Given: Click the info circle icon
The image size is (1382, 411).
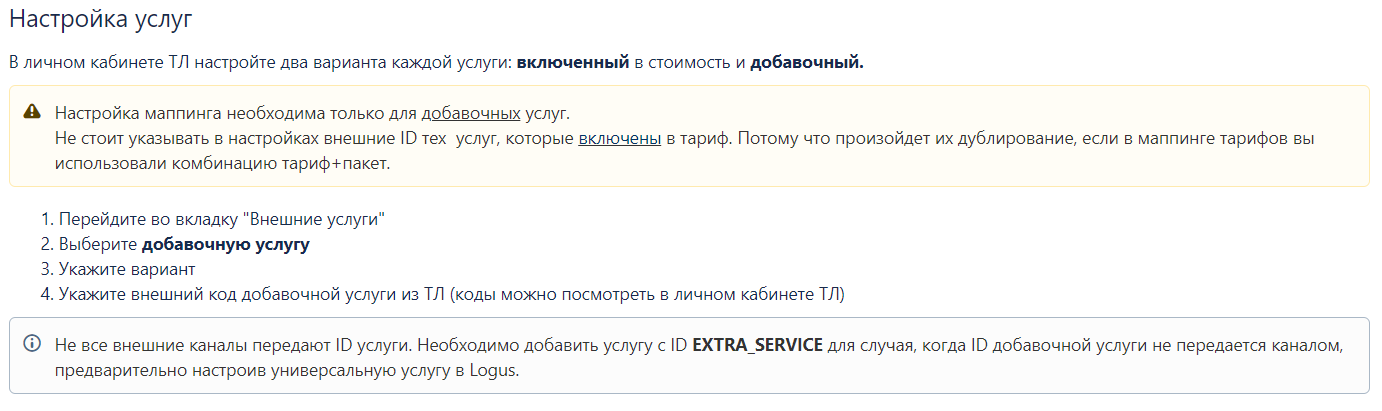Looking at the screenshot, I should point(32,345).
